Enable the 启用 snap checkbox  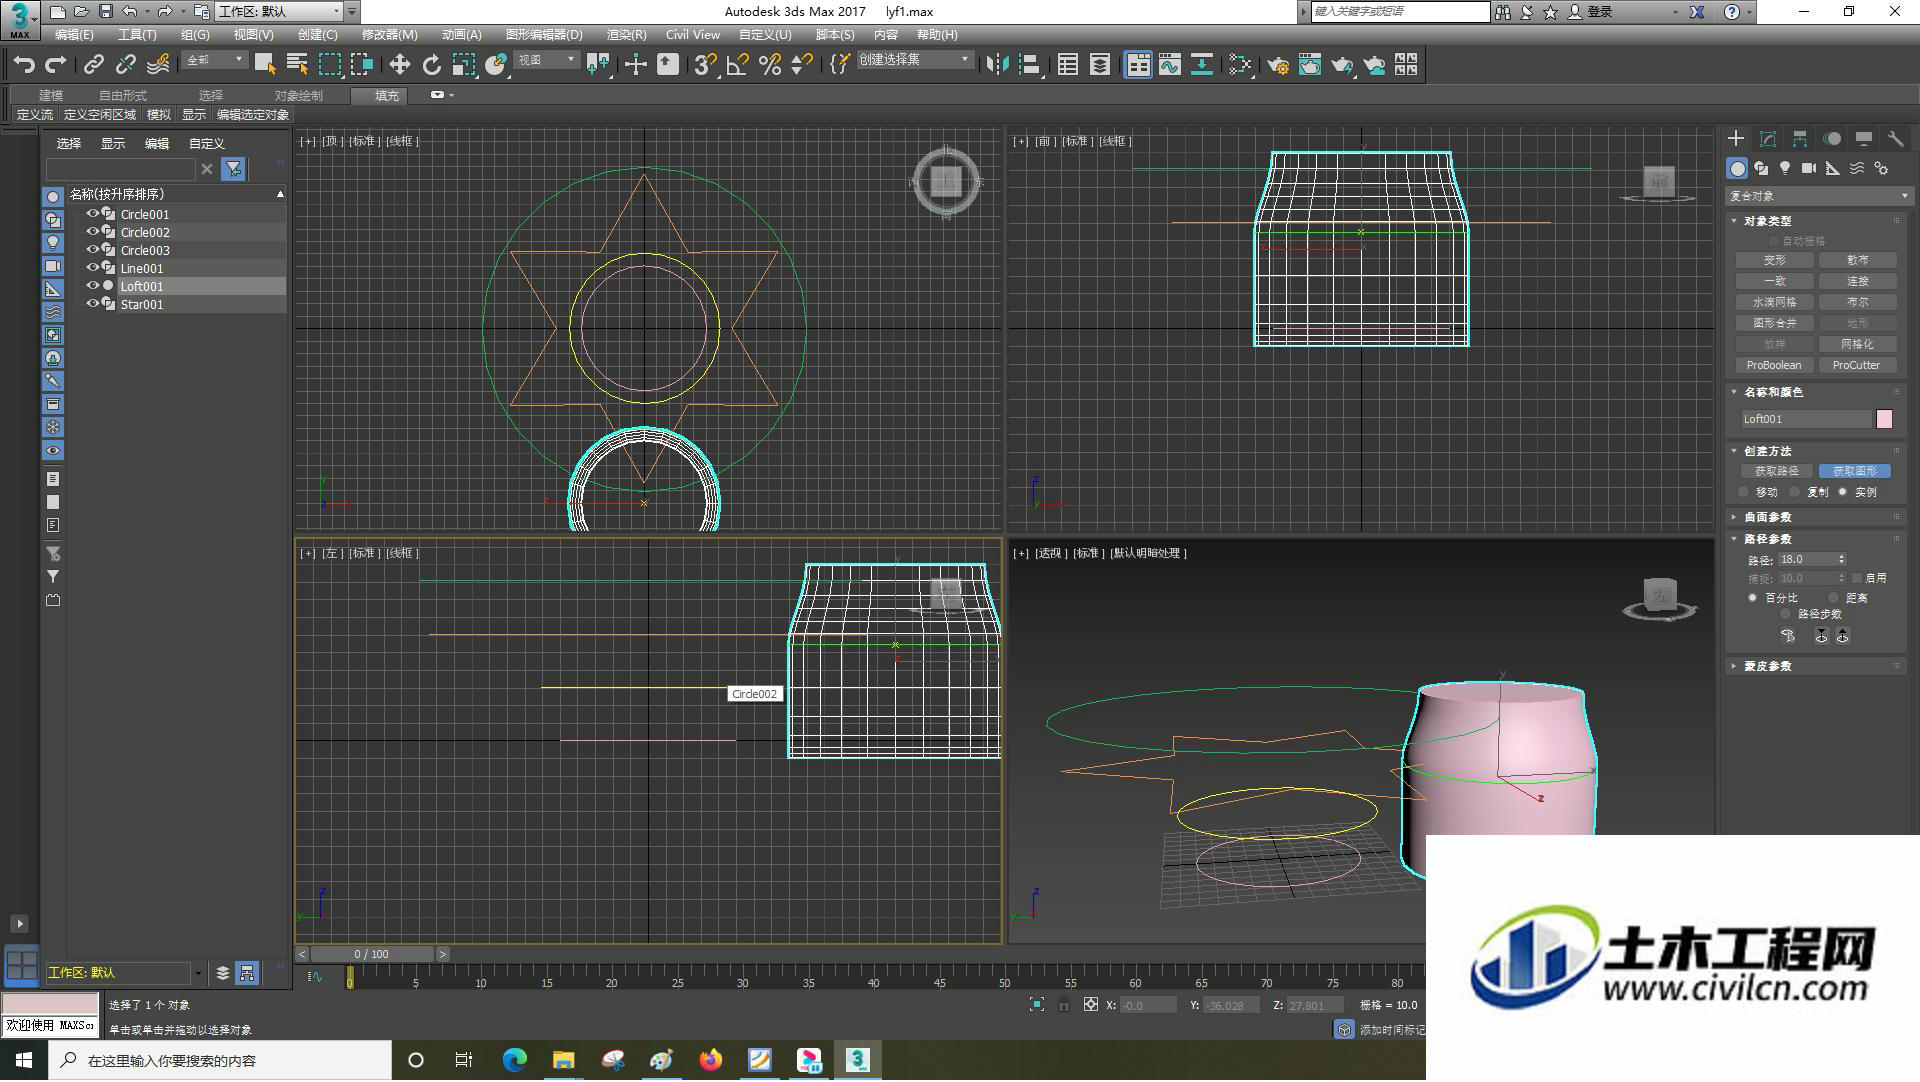1857,578
